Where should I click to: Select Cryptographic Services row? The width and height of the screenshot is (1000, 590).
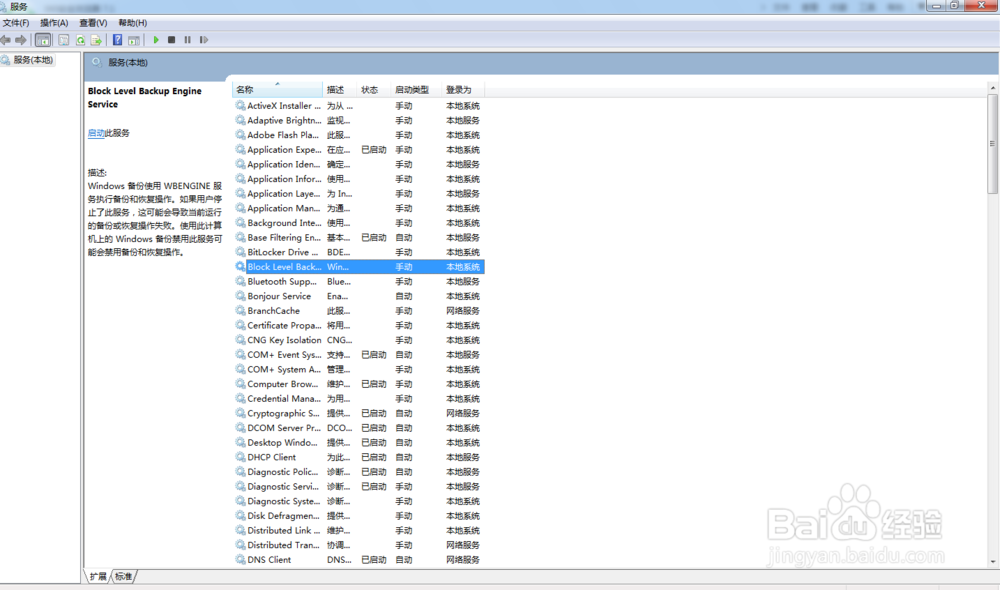coord(358,413)
